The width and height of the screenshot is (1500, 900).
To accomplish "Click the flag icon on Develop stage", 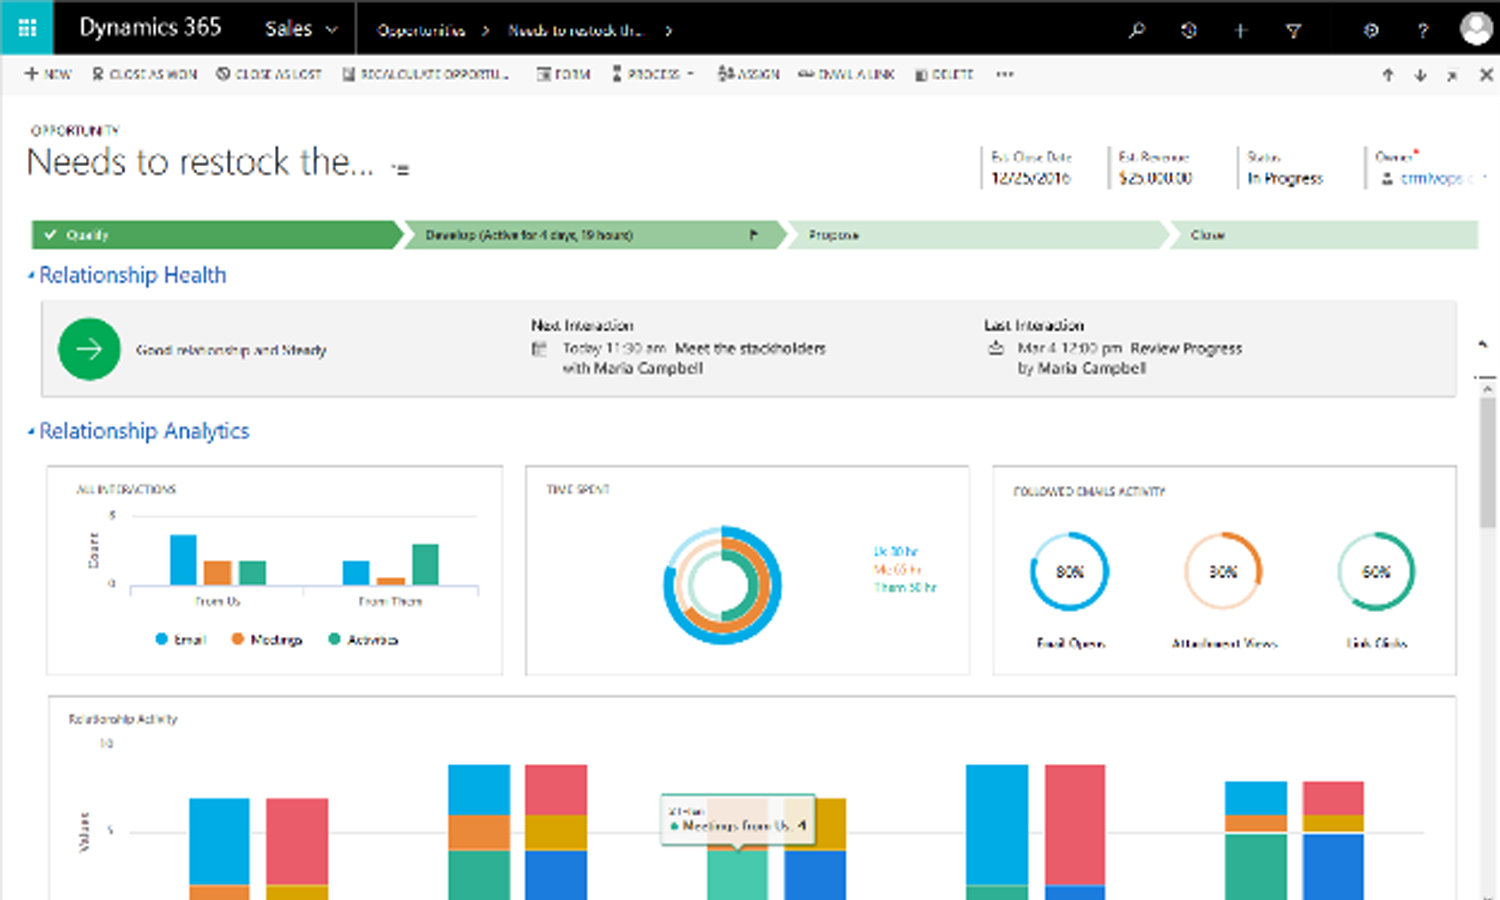I will pyautogui.click(x=754, y=235).
